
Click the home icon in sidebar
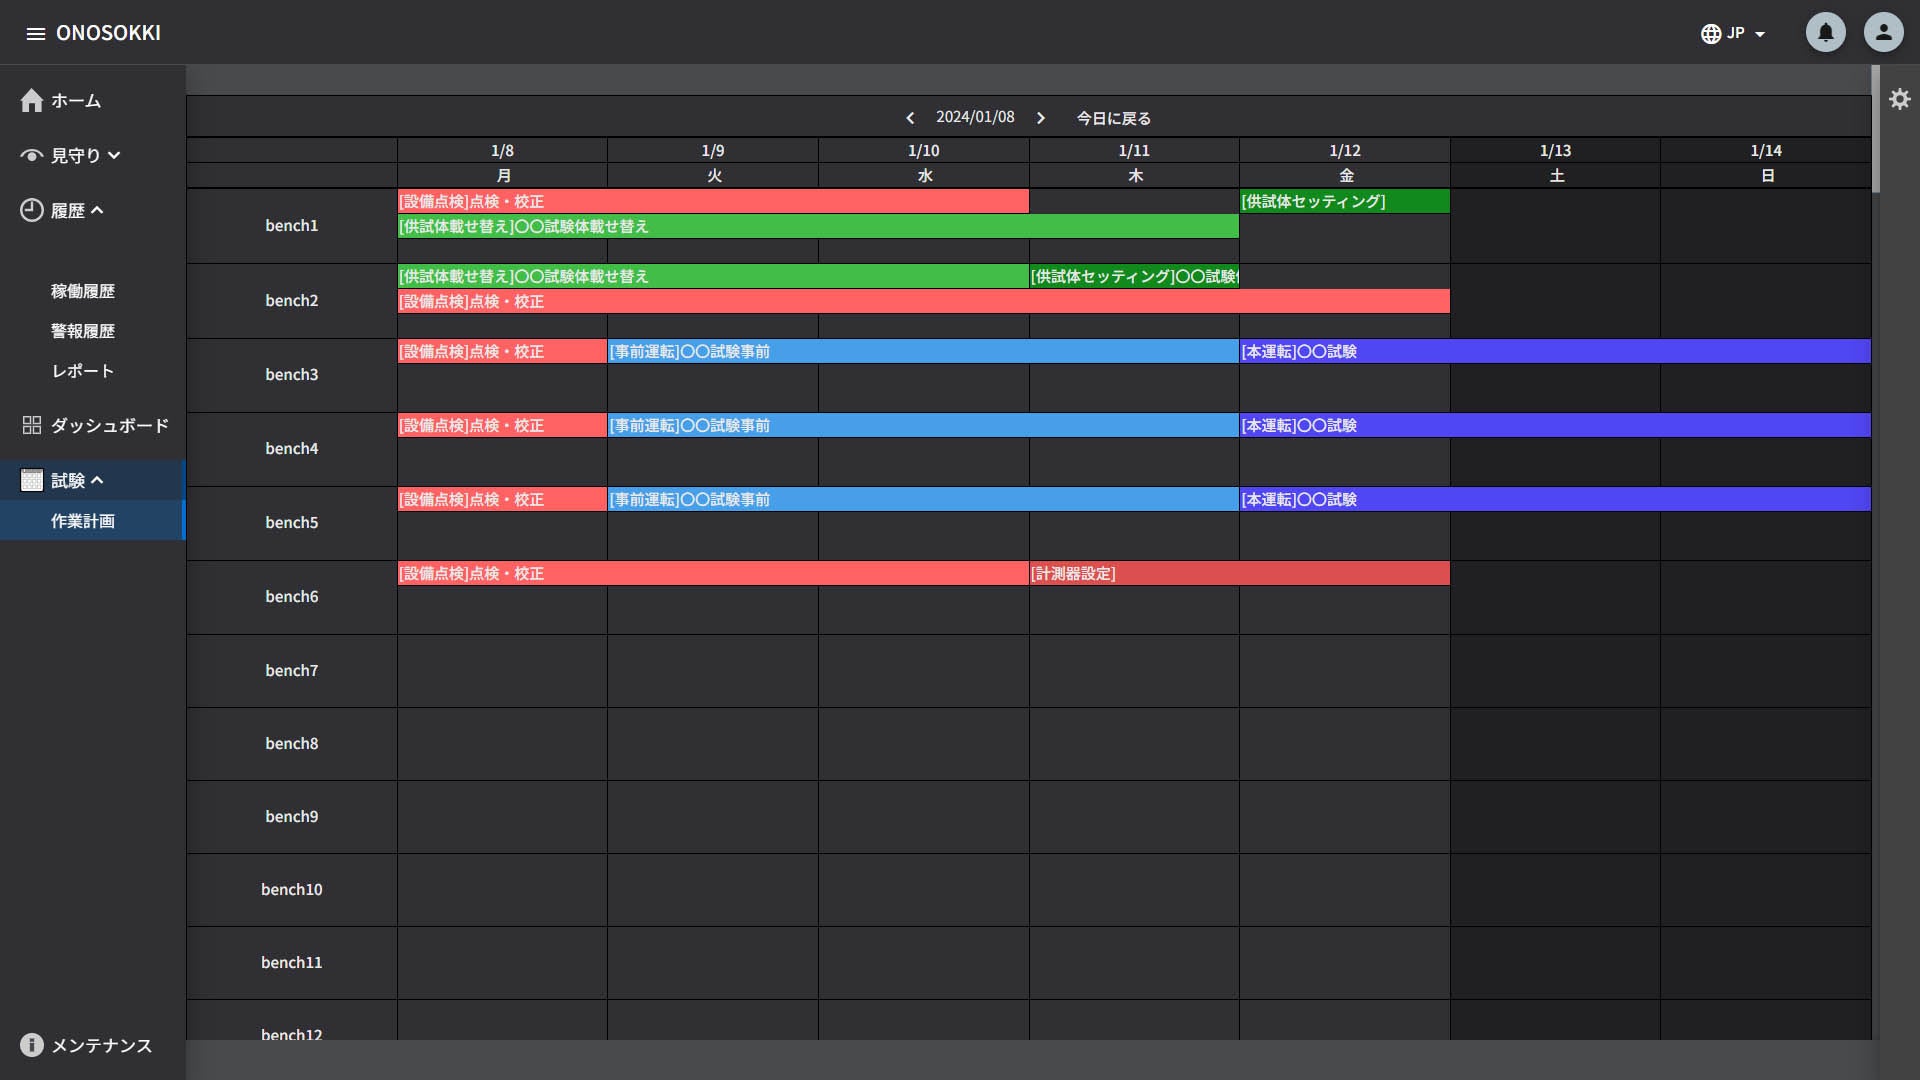coord(32,101)
